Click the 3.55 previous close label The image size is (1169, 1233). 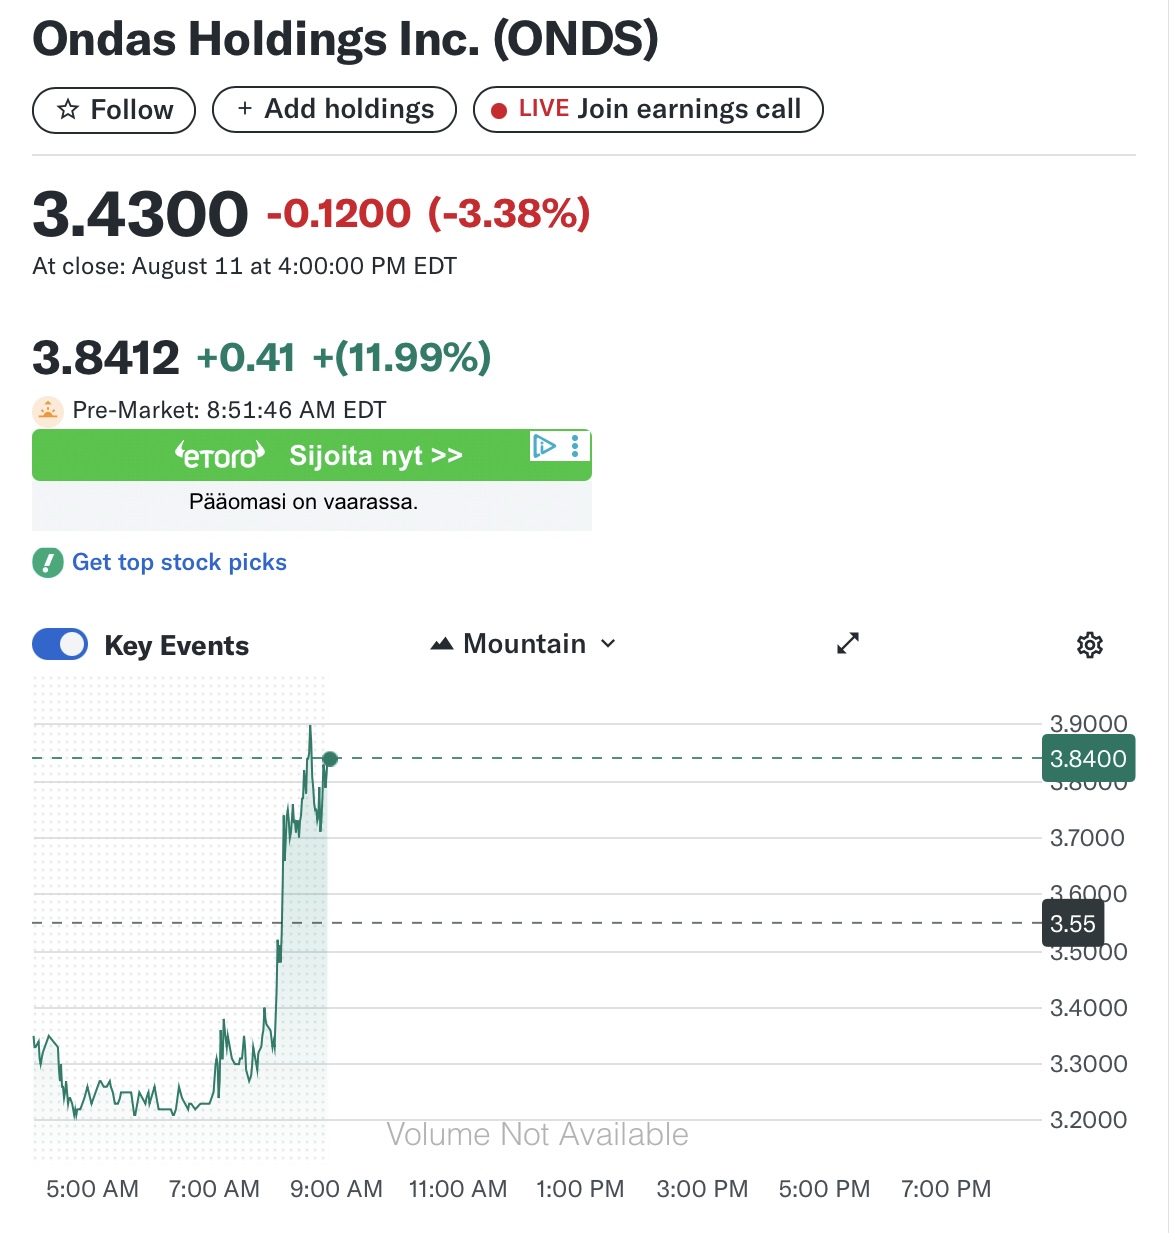click(x=1073, y=923)
